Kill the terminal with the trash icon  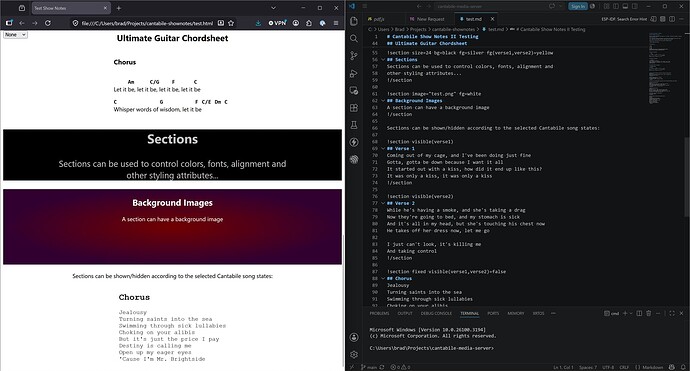[x=649, y=313]
